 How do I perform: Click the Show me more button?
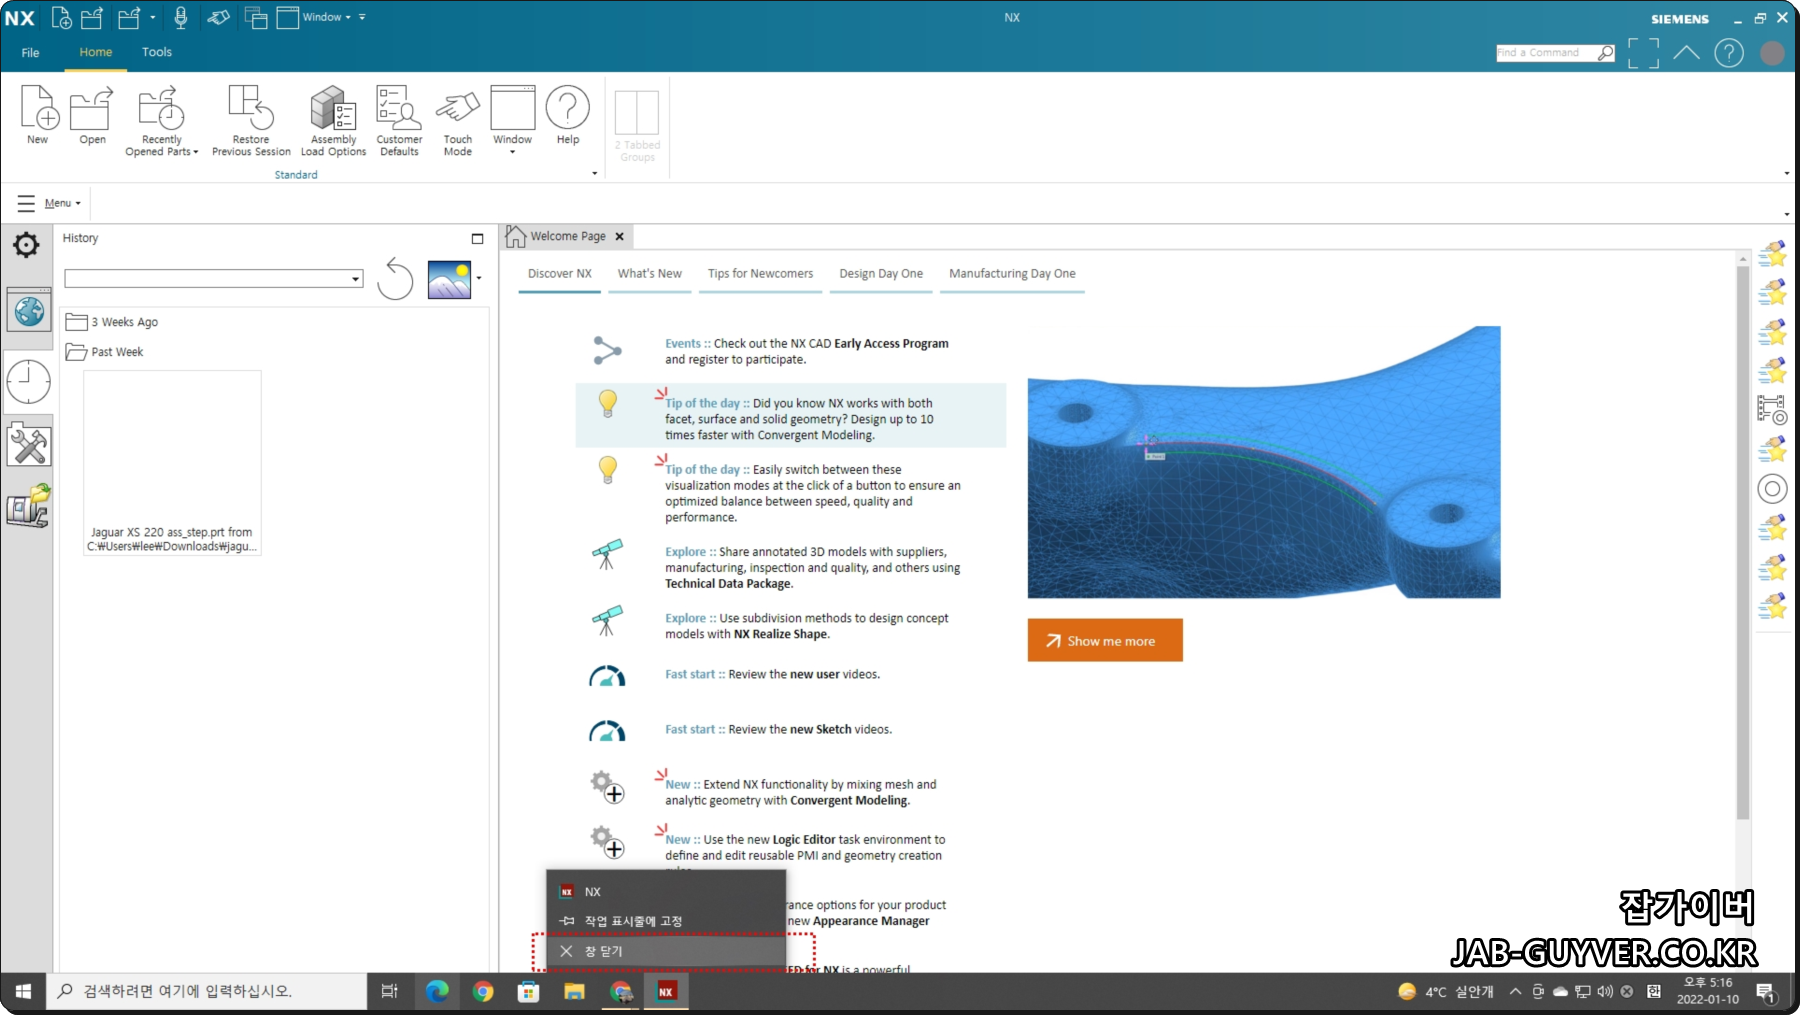tap(1105, 640)
